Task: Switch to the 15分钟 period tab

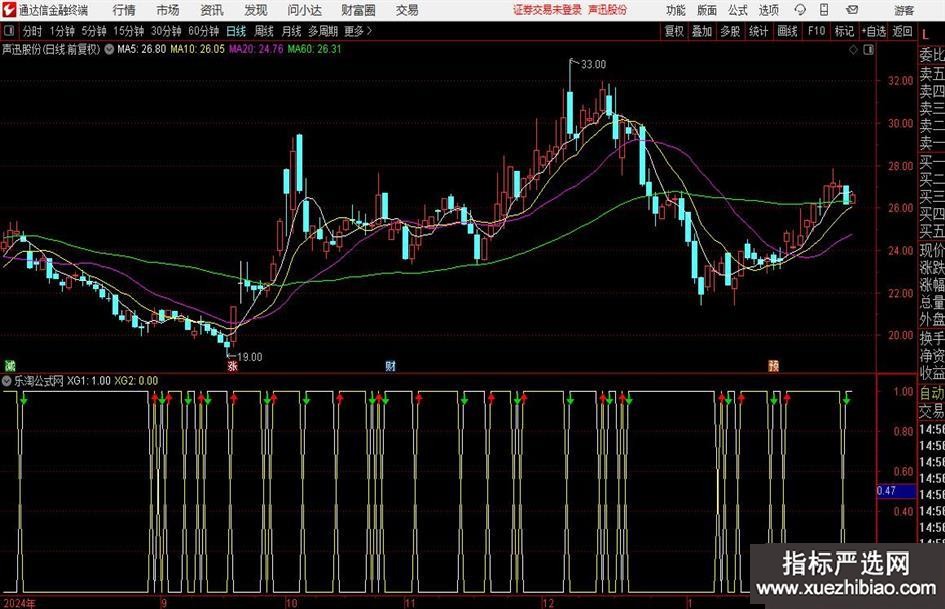Action: click(x=129, y=31)
